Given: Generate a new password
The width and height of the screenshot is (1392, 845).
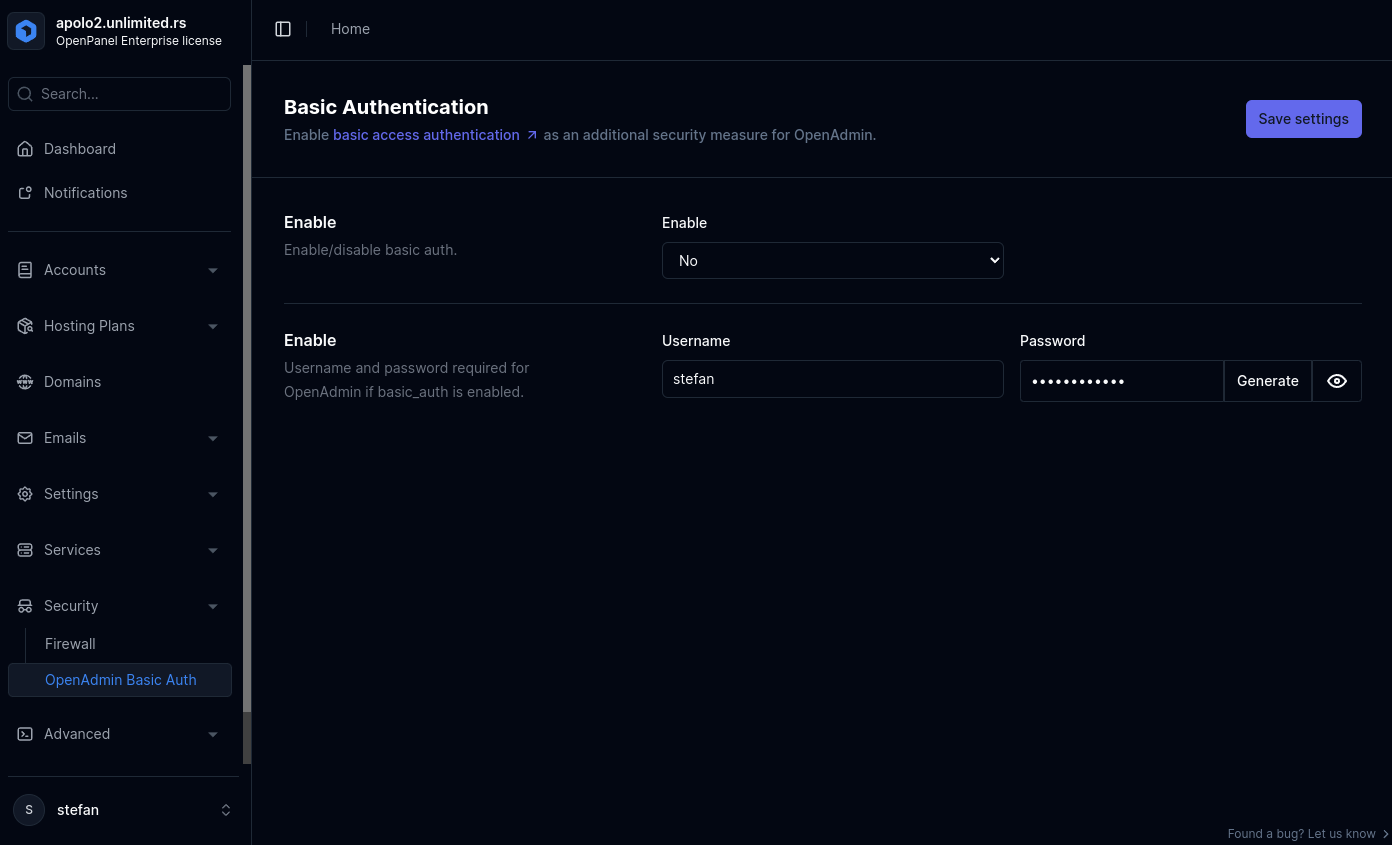Looking at the screenshot, I should click(1267, 381).
